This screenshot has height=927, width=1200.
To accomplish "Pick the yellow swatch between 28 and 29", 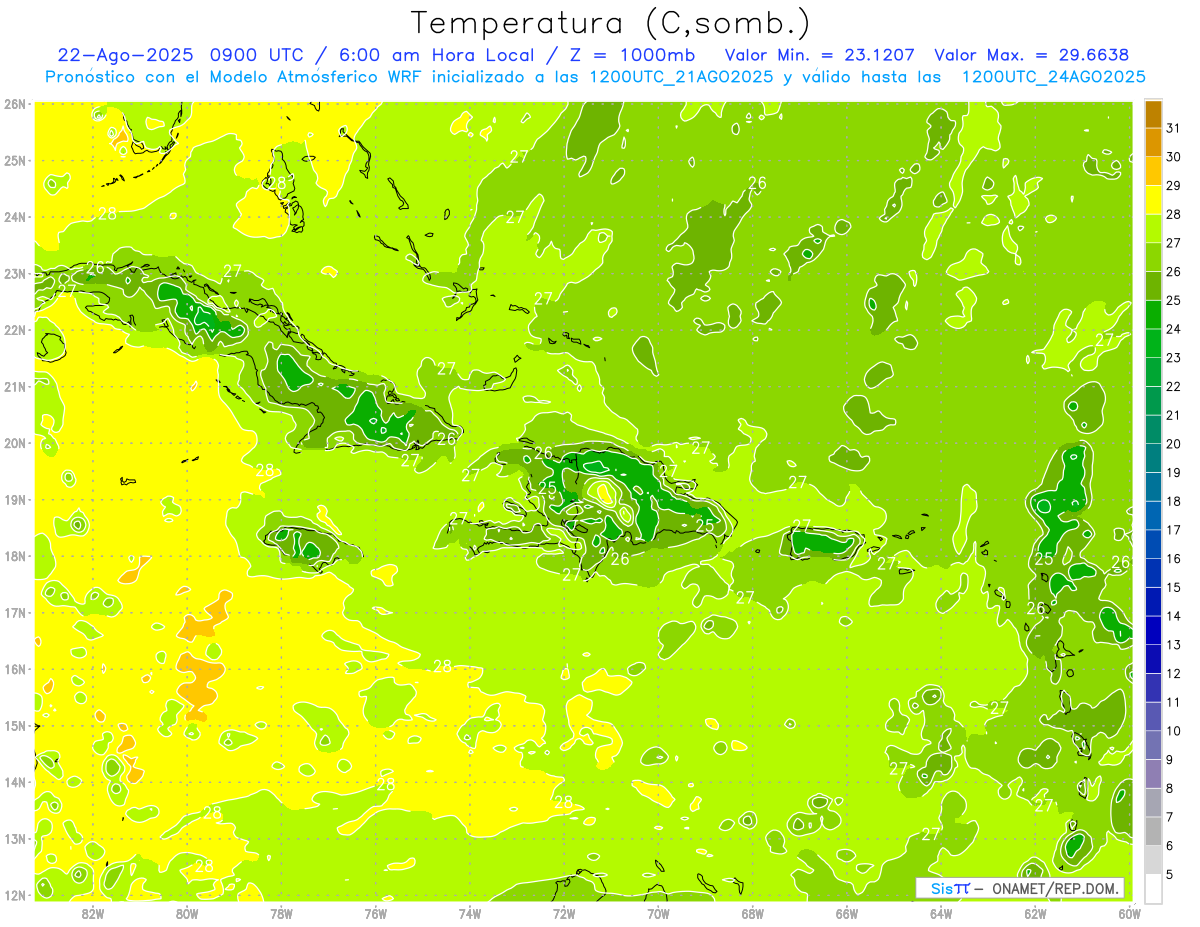I will 1153,200.
